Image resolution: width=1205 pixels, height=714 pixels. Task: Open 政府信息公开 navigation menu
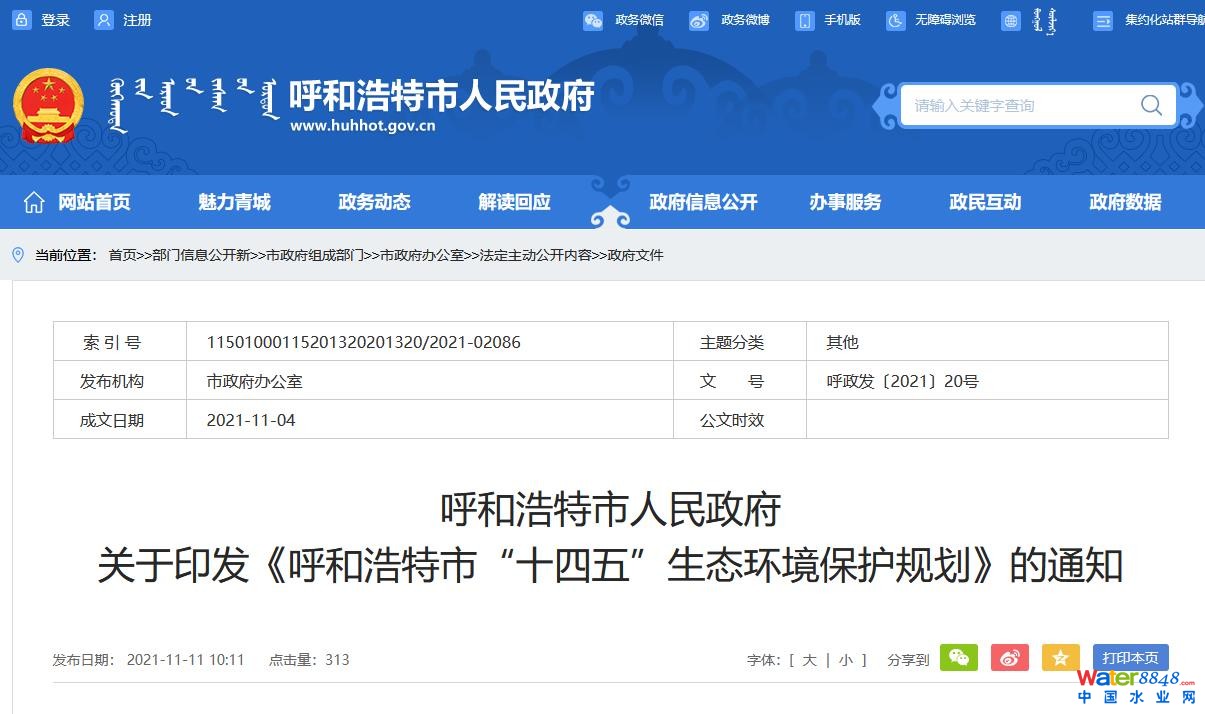click(703, 202)
